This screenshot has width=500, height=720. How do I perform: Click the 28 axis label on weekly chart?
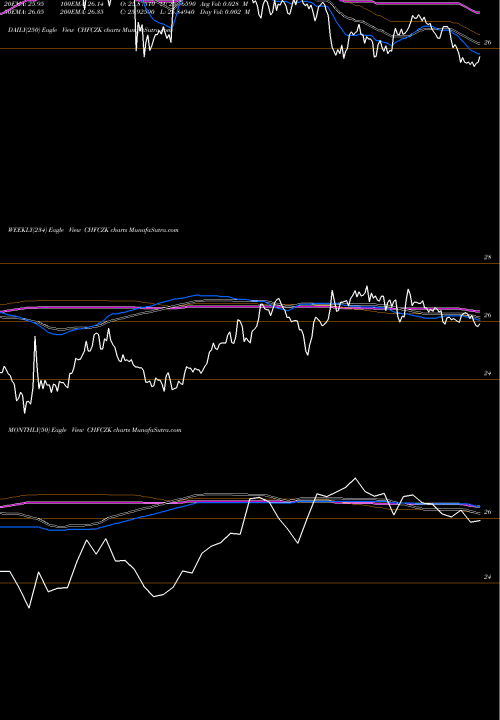(487, 257)
